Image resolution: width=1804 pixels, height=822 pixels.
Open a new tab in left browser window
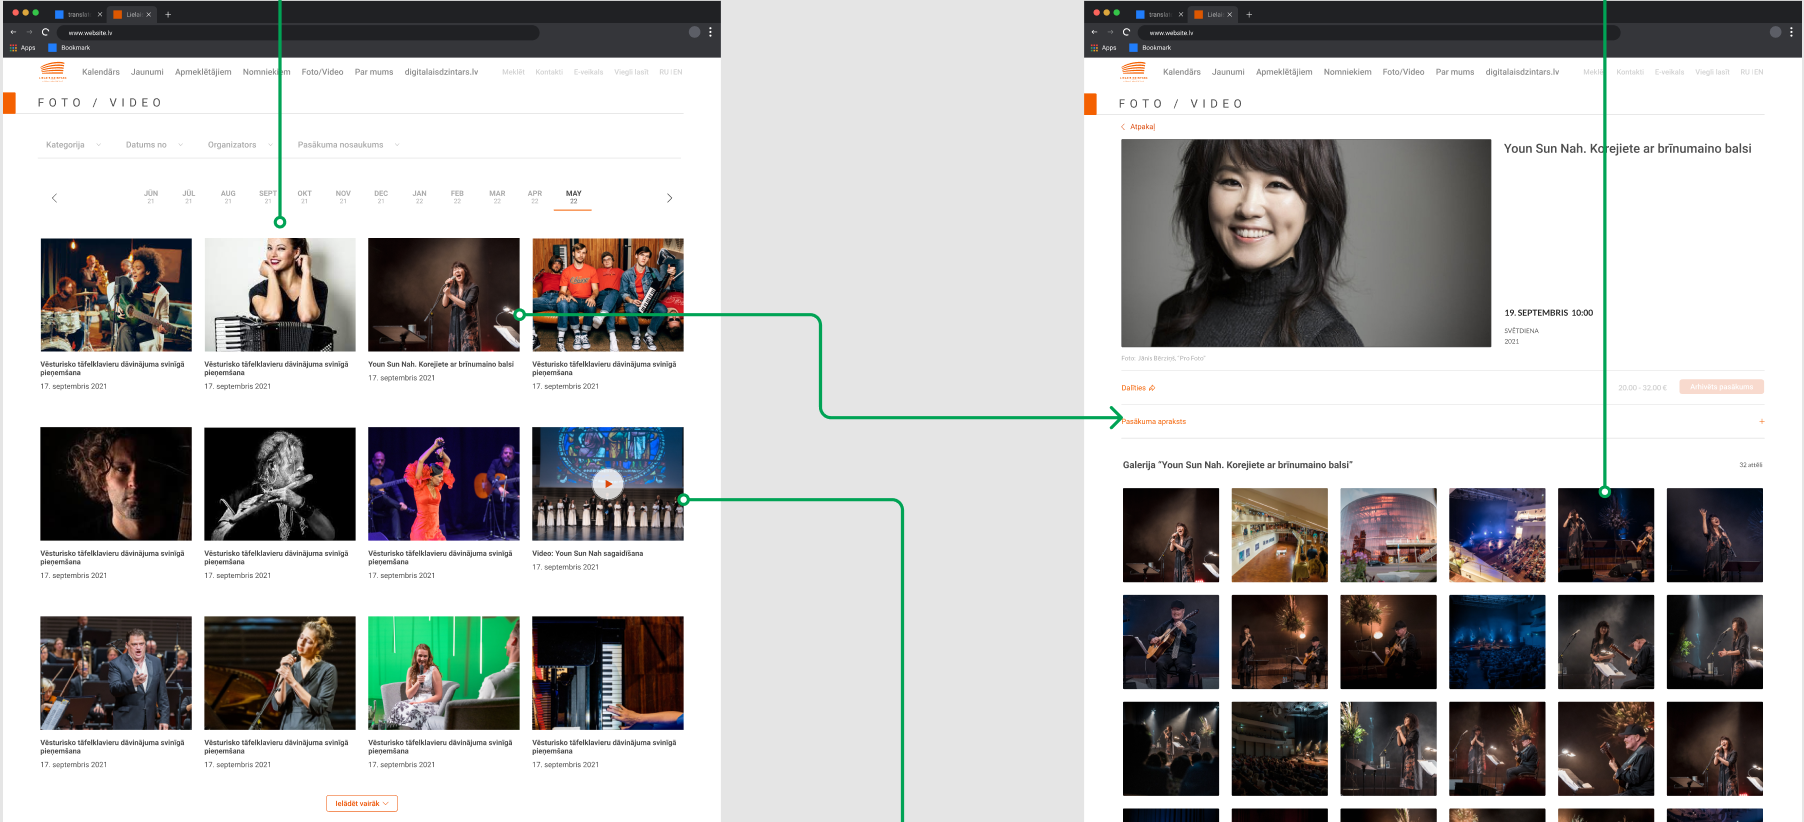point(168,14)
